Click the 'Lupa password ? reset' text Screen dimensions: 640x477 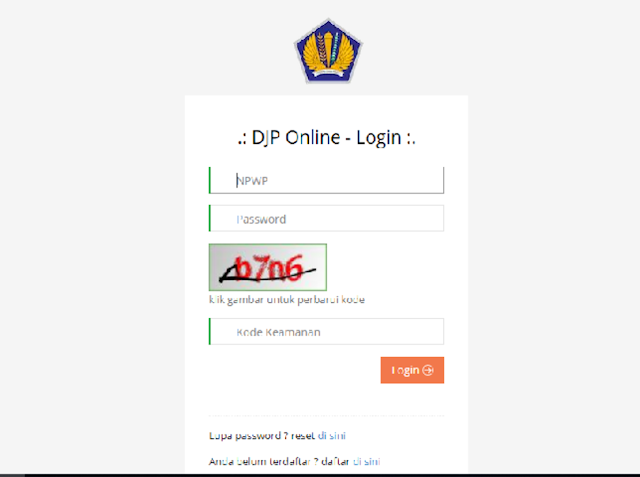coord(262,435)
